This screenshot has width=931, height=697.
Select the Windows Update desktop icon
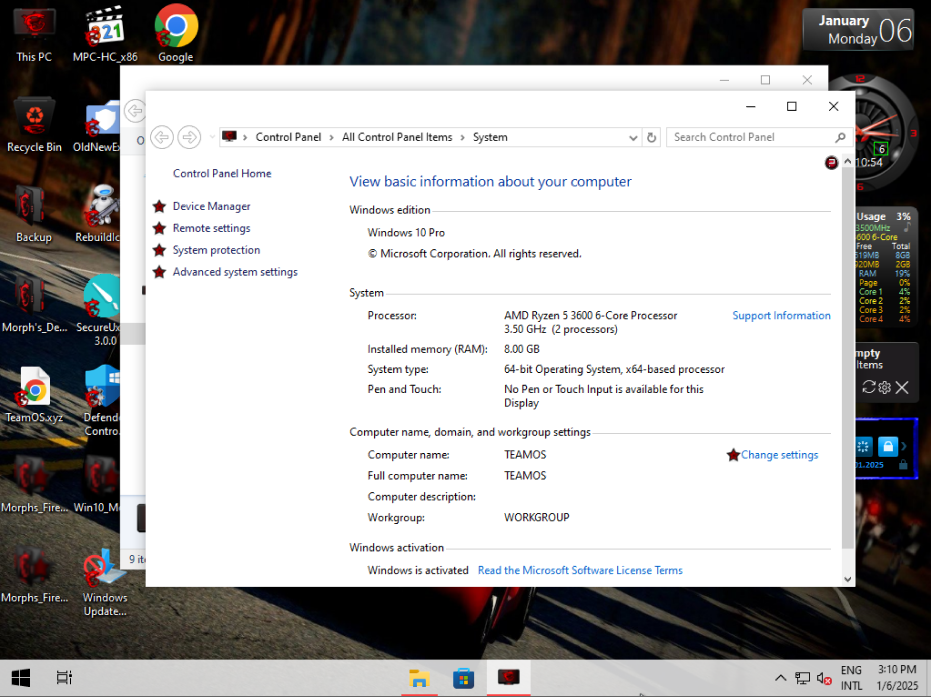pyautogui.click(x=105, y=582)
